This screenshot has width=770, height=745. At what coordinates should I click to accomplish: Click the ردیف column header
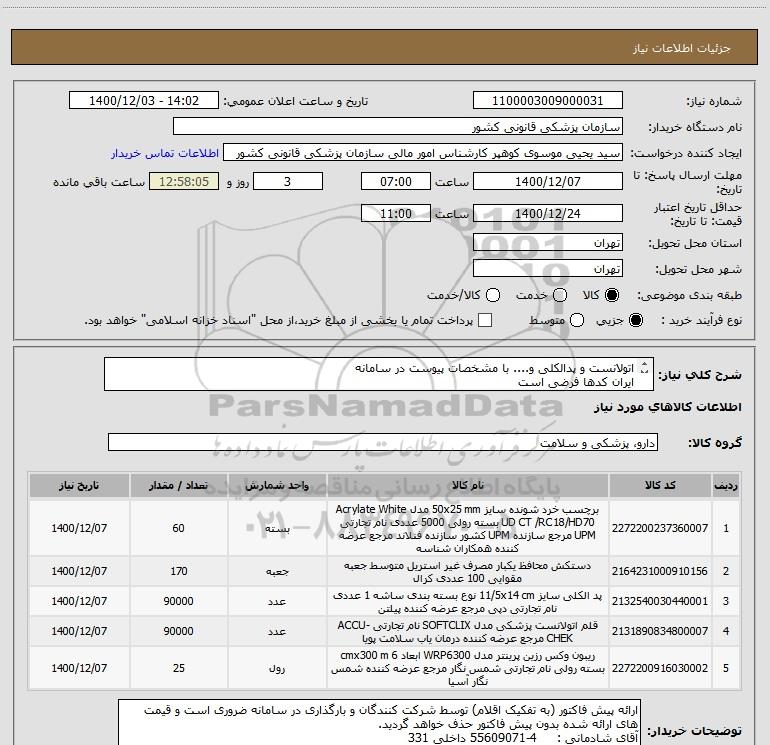[x=726, y=486]
